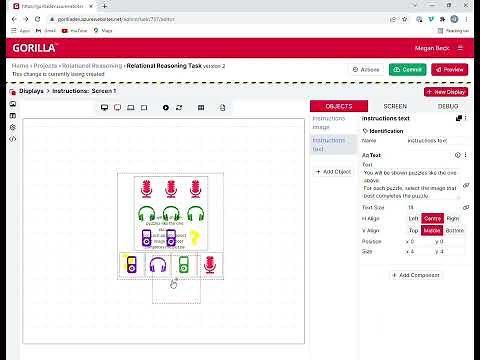The image size is (480, 360).
Task: Click the browser address bar
Action: pyautogui.click(x=217, y=19)
